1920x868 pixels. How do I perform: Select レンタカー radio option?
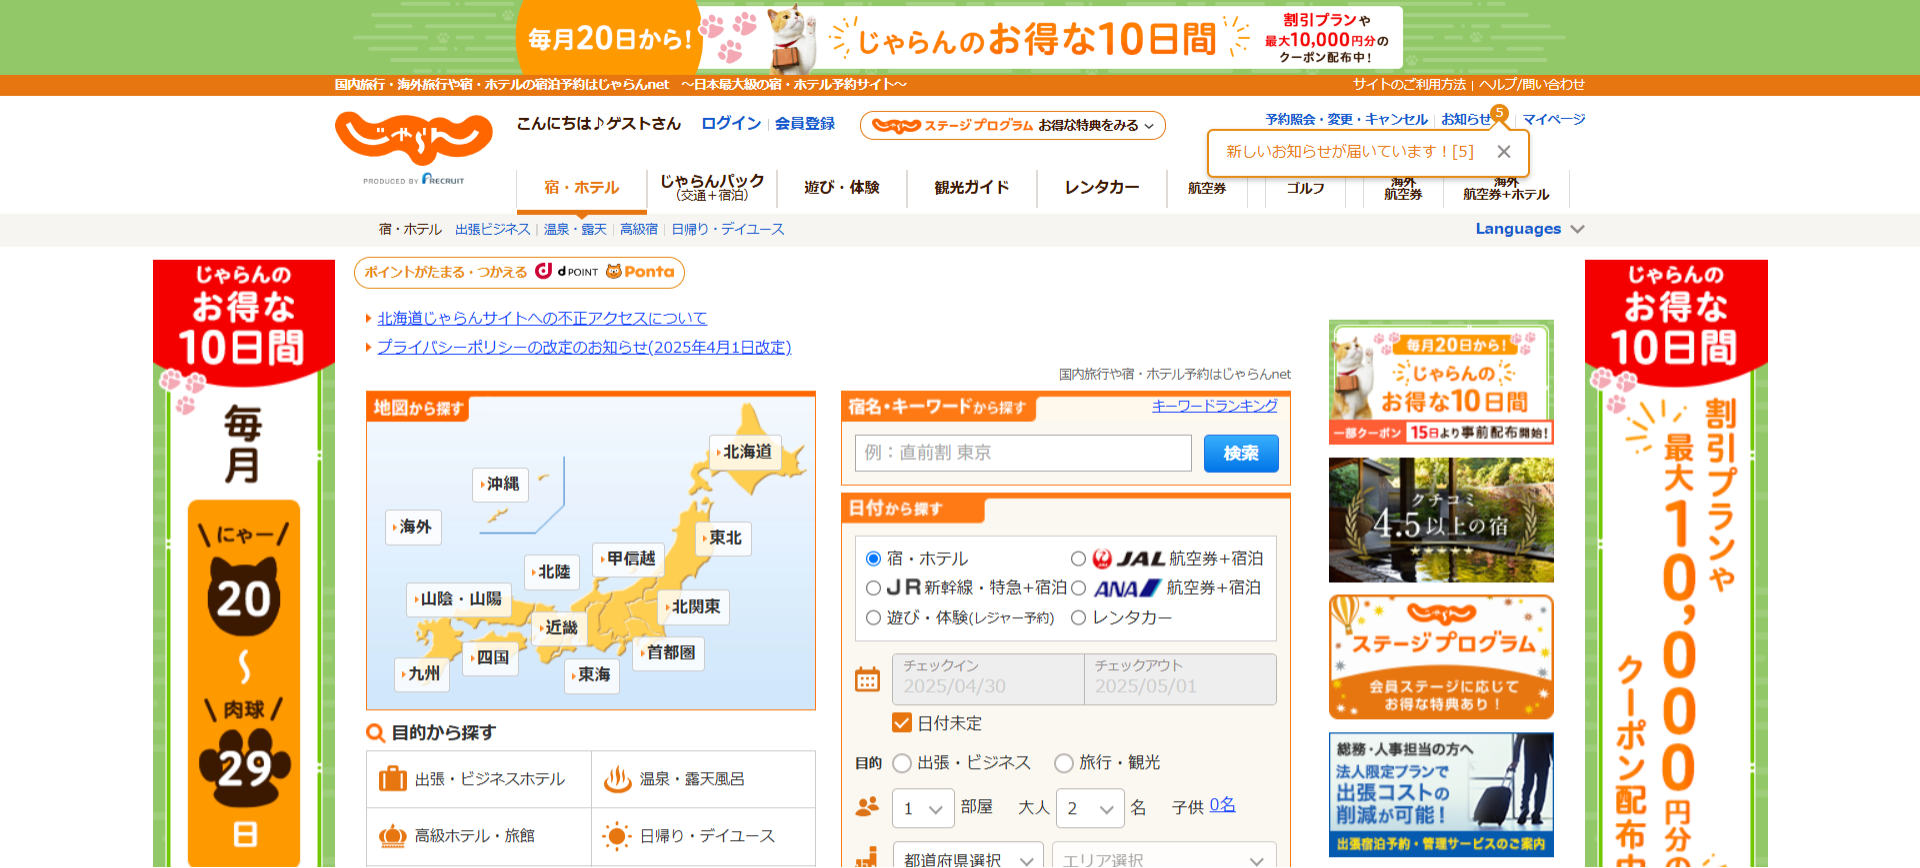click(1078, 618)
